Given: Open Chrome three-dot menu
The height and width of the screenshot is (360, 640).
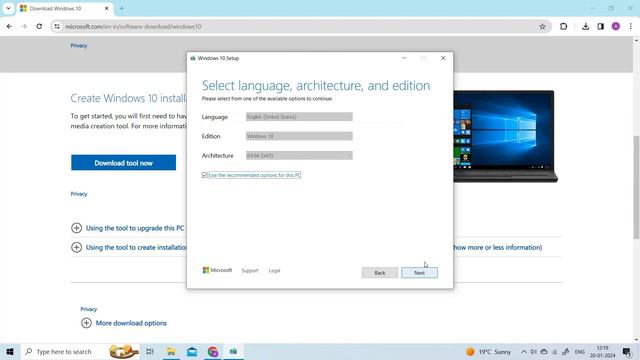Looking at the screenshot, I should coord(631,27).
